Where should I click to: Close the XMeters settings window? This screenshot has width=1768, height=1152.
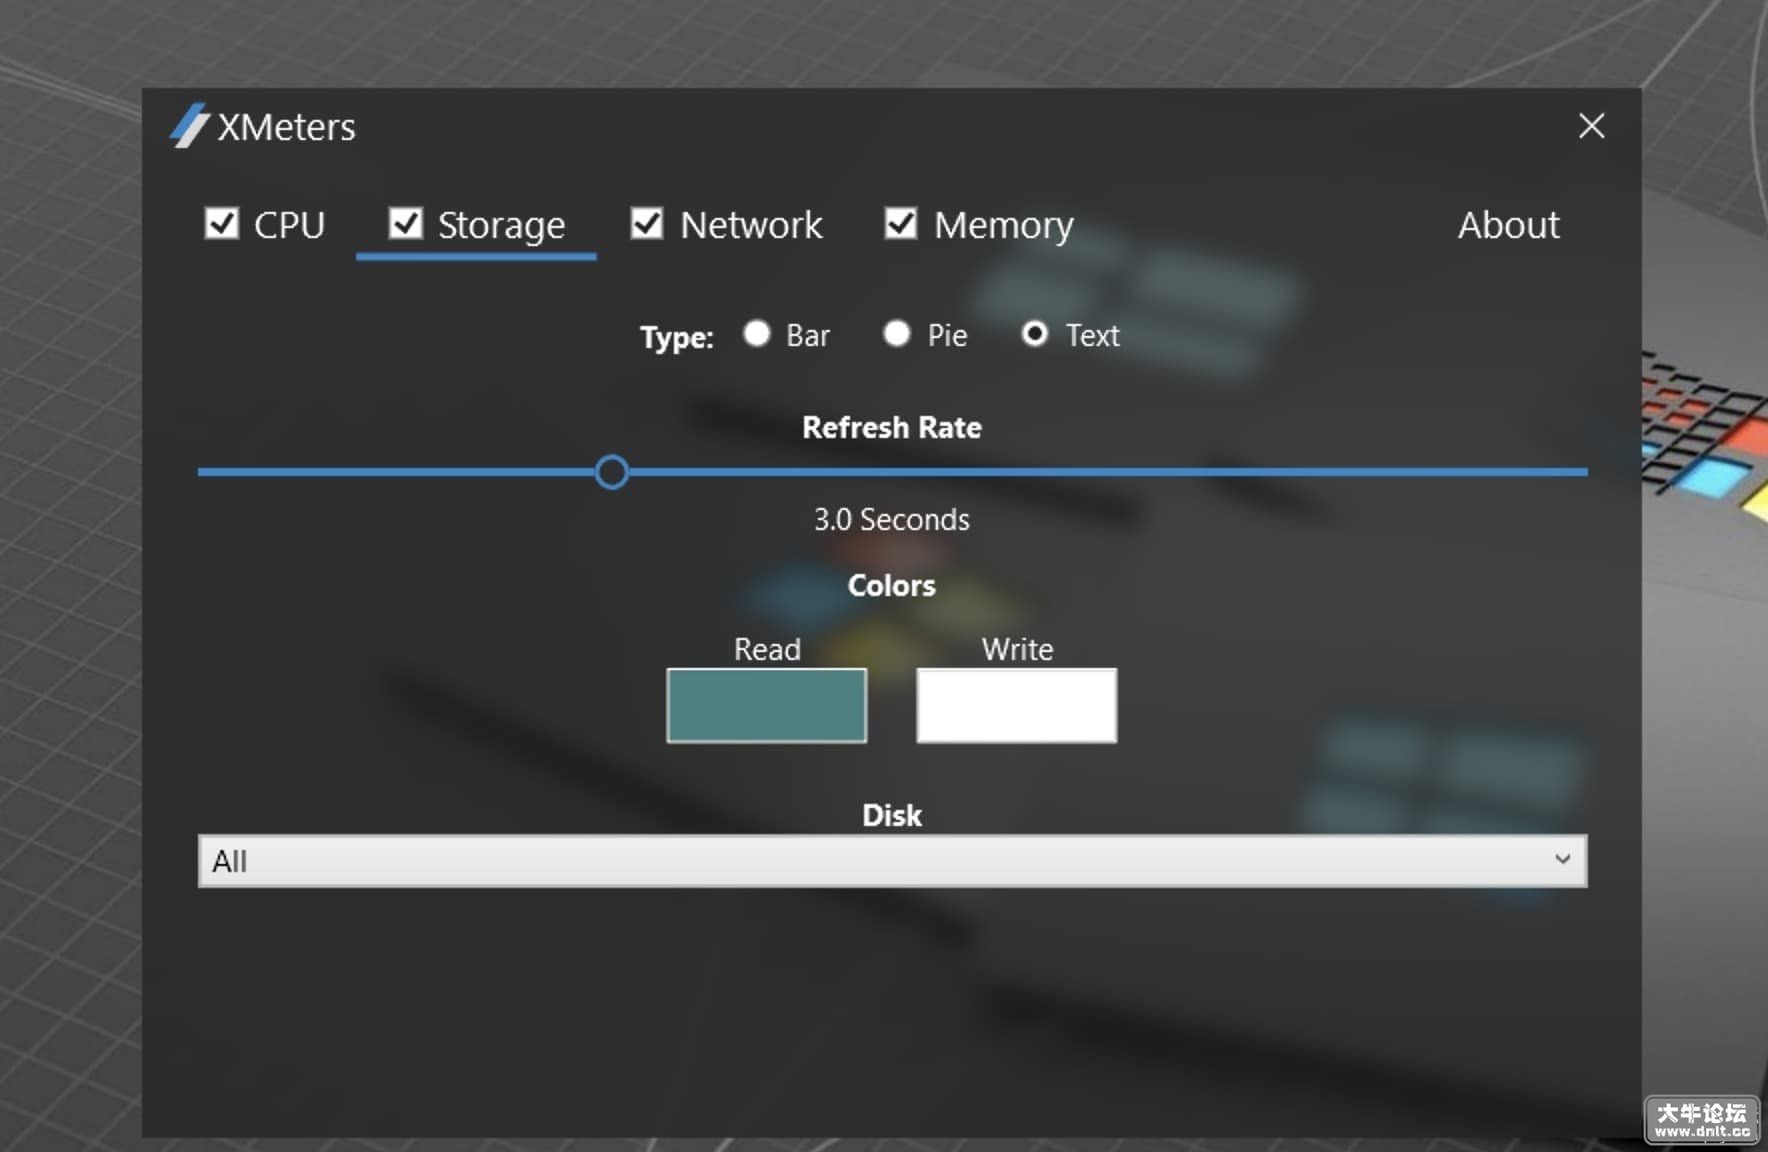pyautogui.click(x=1591, y=126)
